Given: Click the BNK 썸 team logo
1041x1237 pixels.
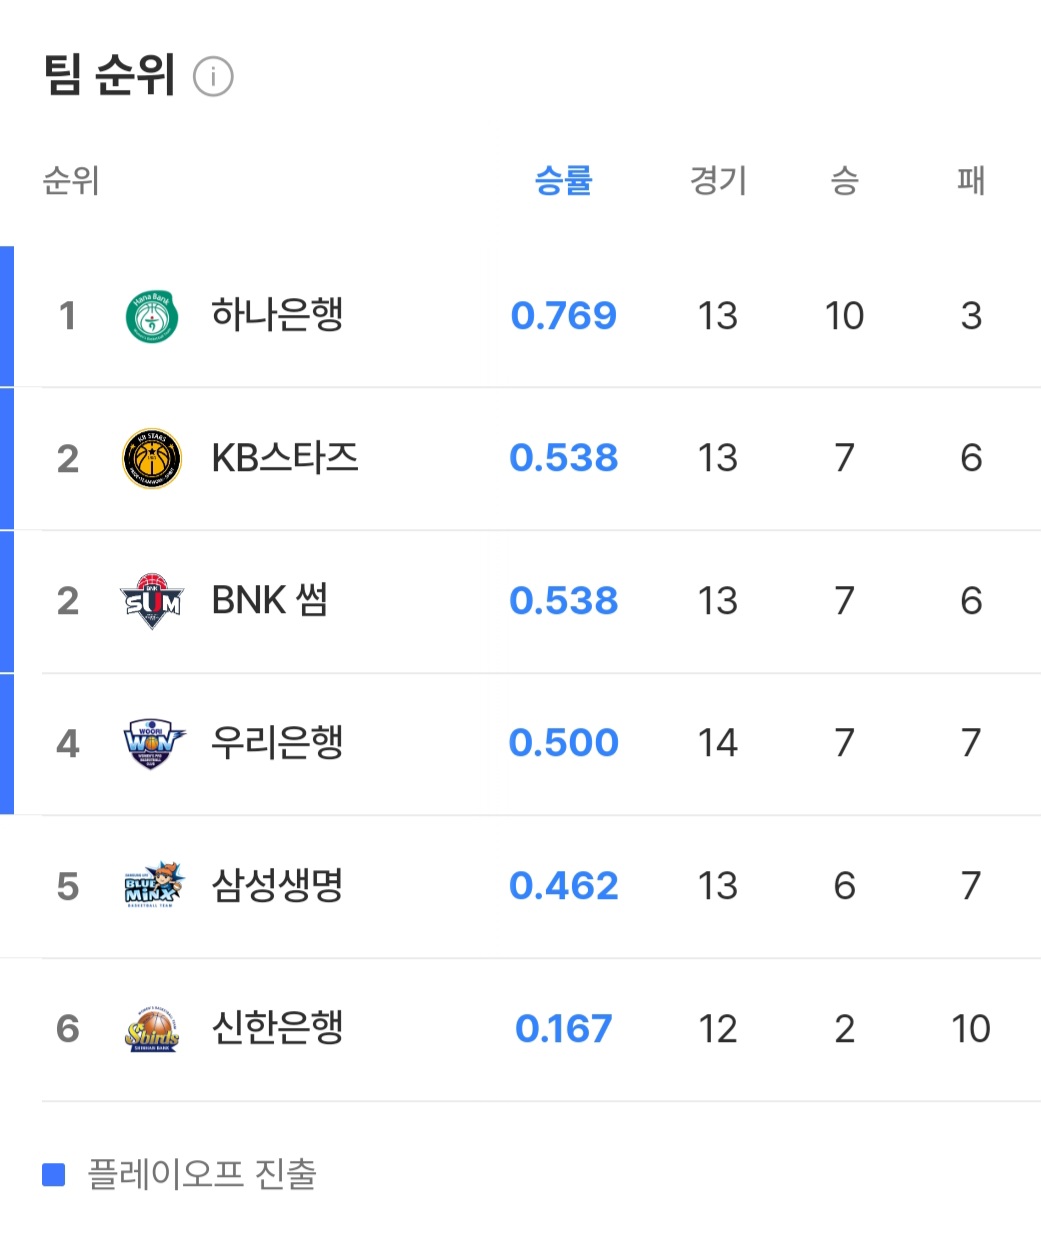Looking at the screenshot, I should [152, 601].
